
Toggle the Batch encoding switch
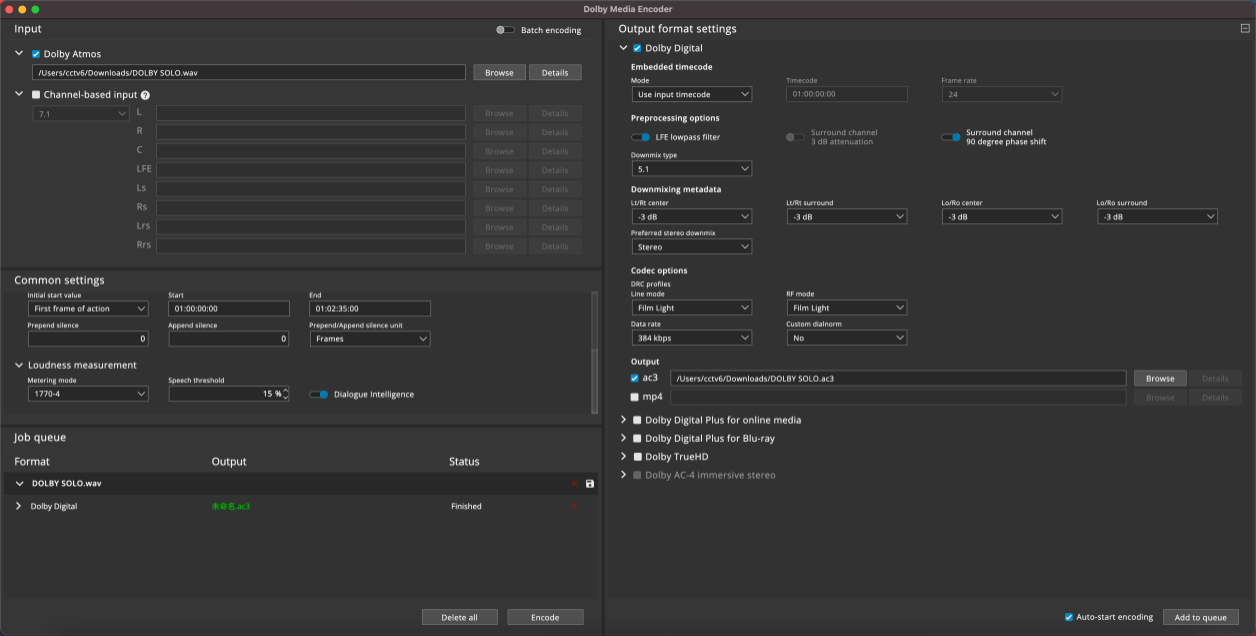pyautogui.click(x=506, y=30)
